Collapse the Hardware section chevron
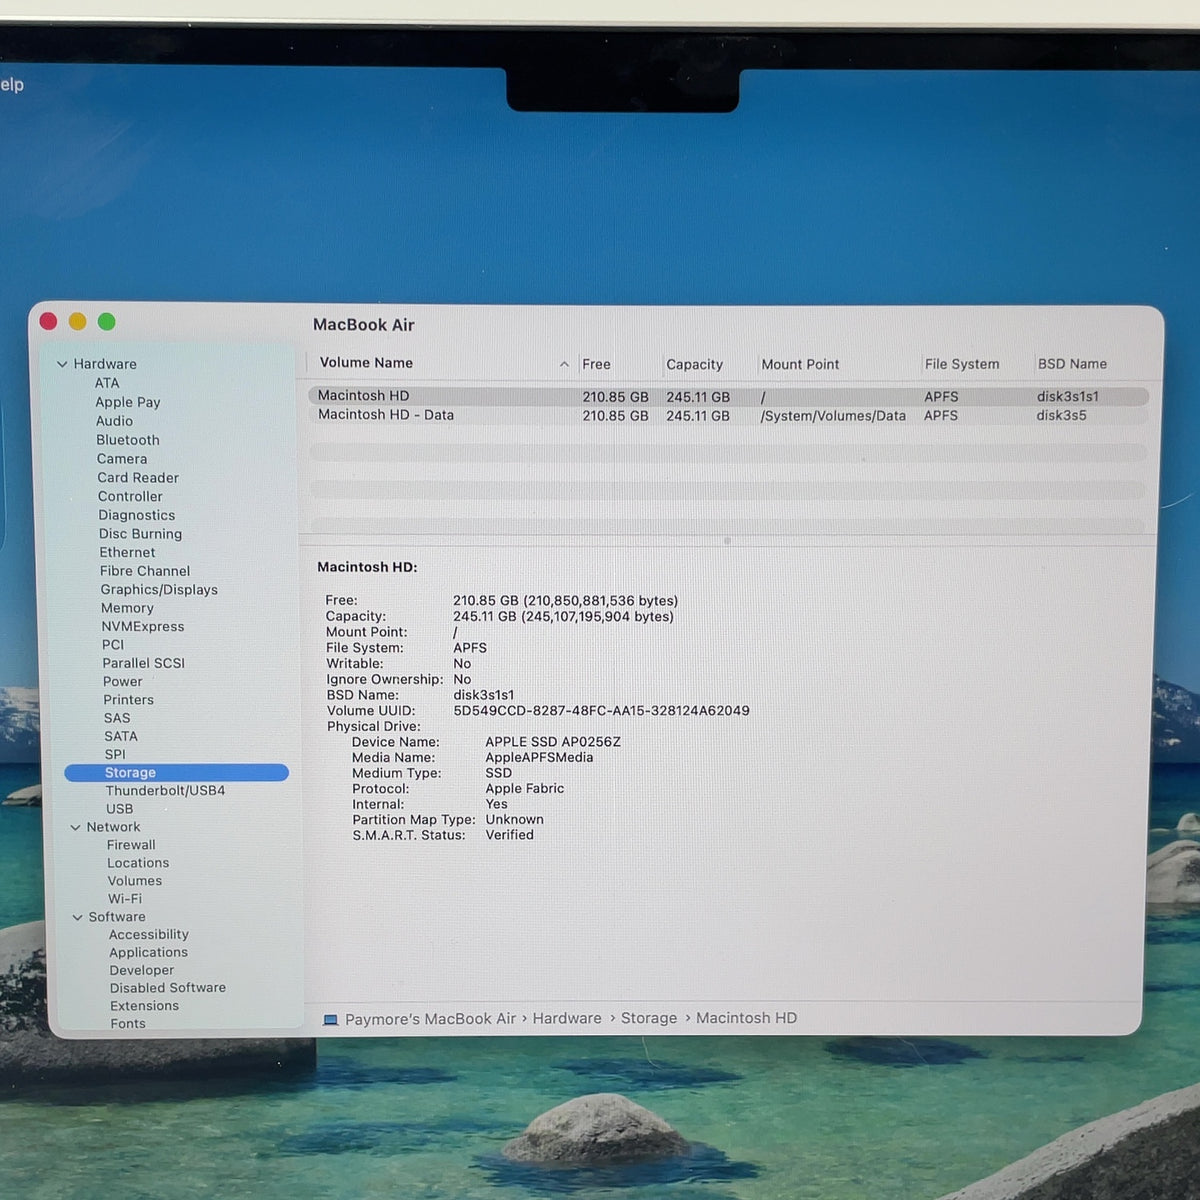The height and width of the screenshot is (1200, 1200). coord(62,364)
